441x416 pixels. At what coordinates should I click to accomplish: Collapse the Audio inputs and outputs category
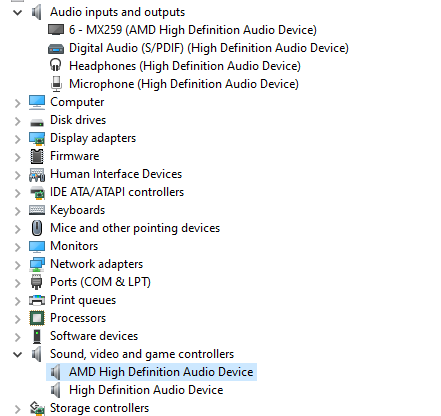[x=17, y=13]
